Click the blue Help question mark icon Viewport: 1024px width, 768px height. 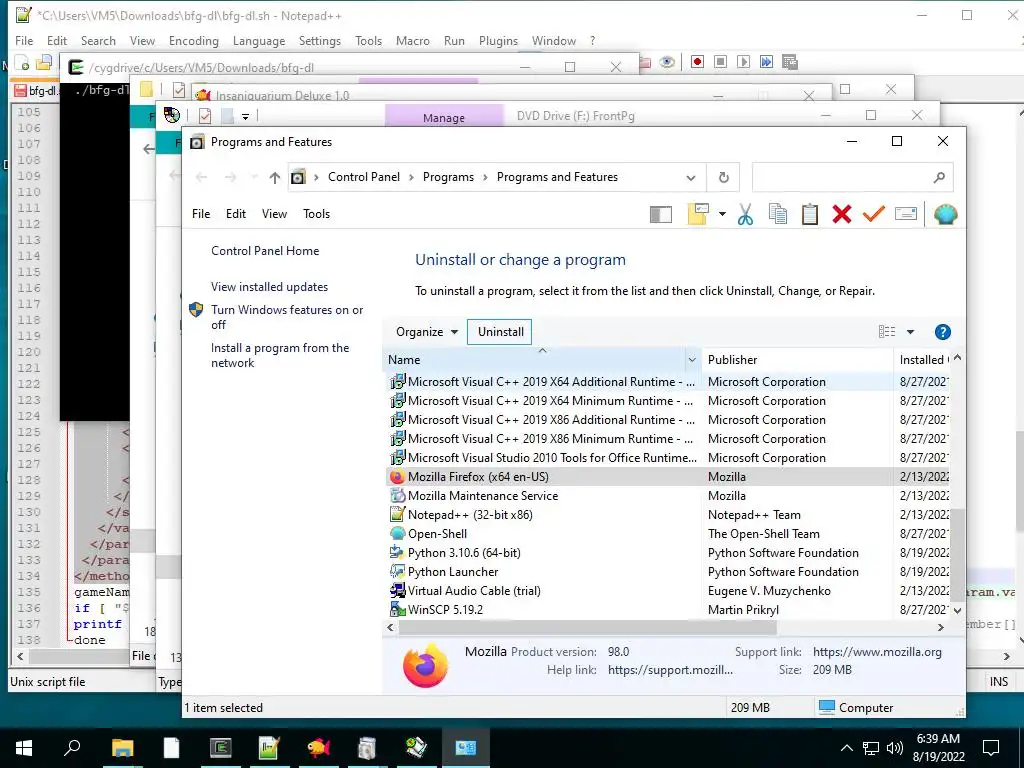942,332
